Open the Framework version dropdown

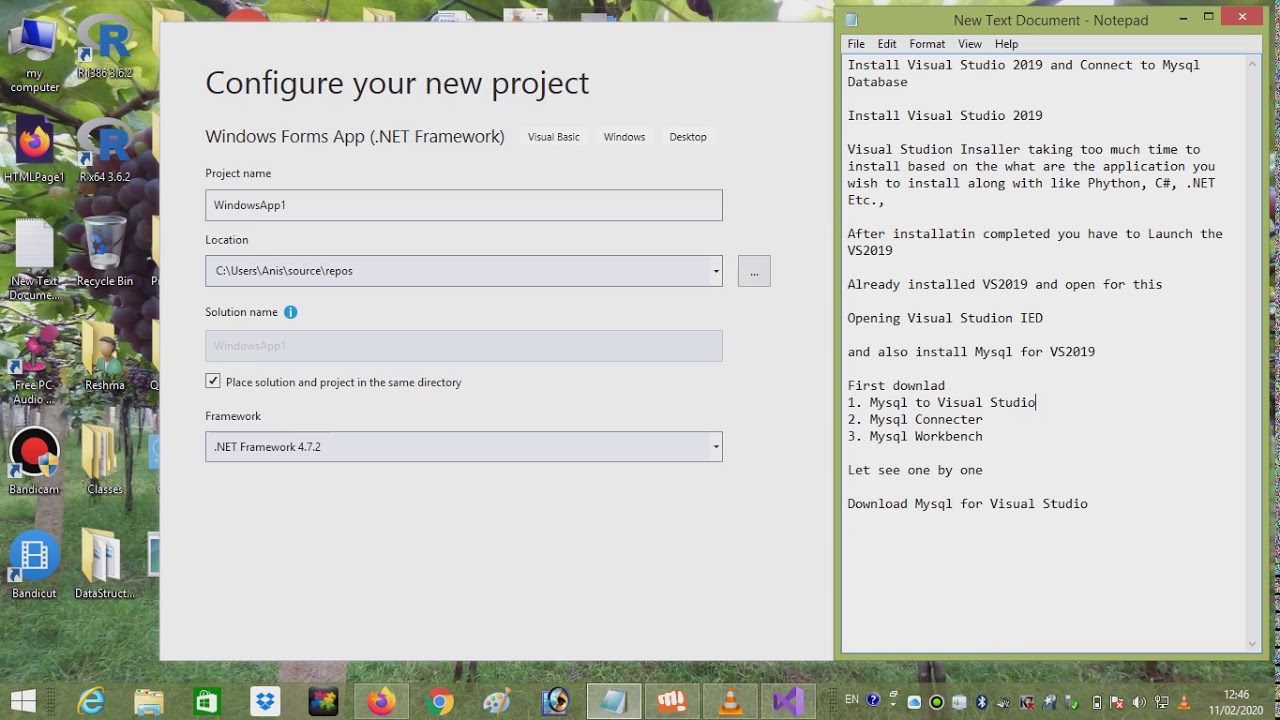464,447
